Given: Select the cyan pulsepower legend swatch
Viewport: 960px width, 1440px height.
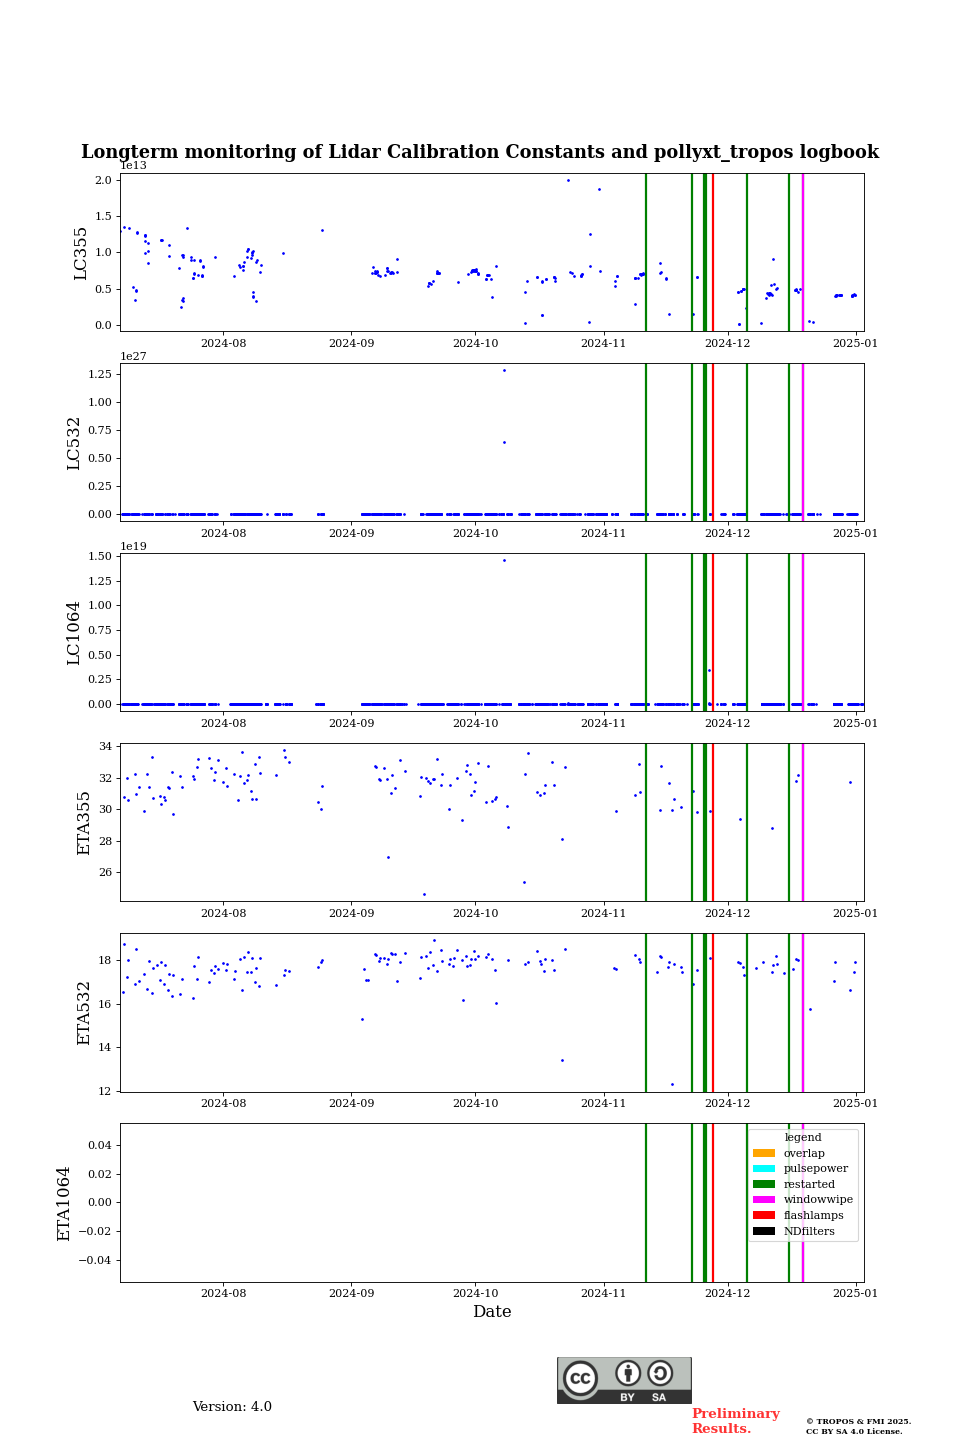Looking at the screenshot, I should (764, 1168).
